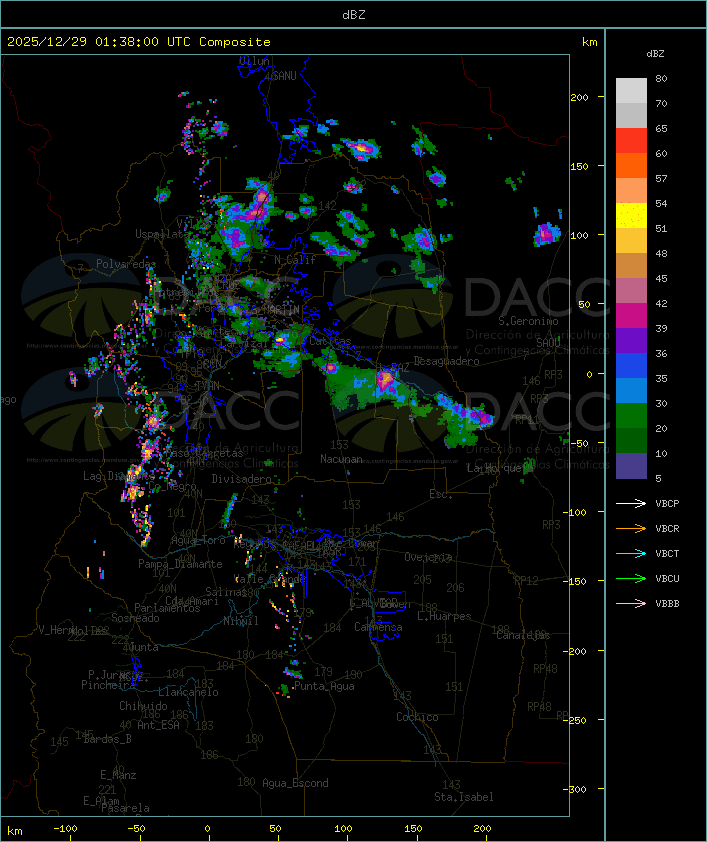Click the white VBCP arrow icon

pyautogui.click(x=631, y=503)
